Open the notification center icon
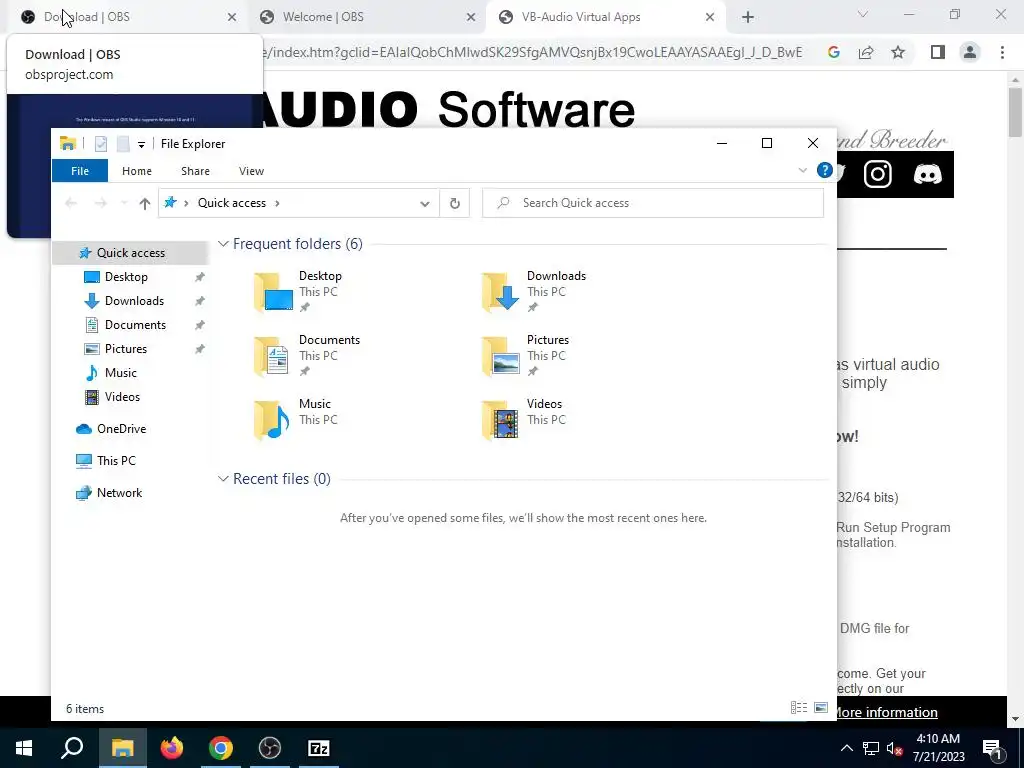The height and width of the screenshot is (768, 1024). 992,748
